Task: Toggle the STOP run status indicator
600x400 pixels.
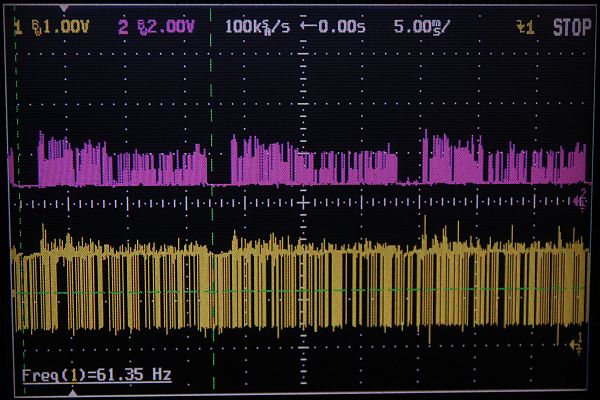Action: tap(570, 28)
